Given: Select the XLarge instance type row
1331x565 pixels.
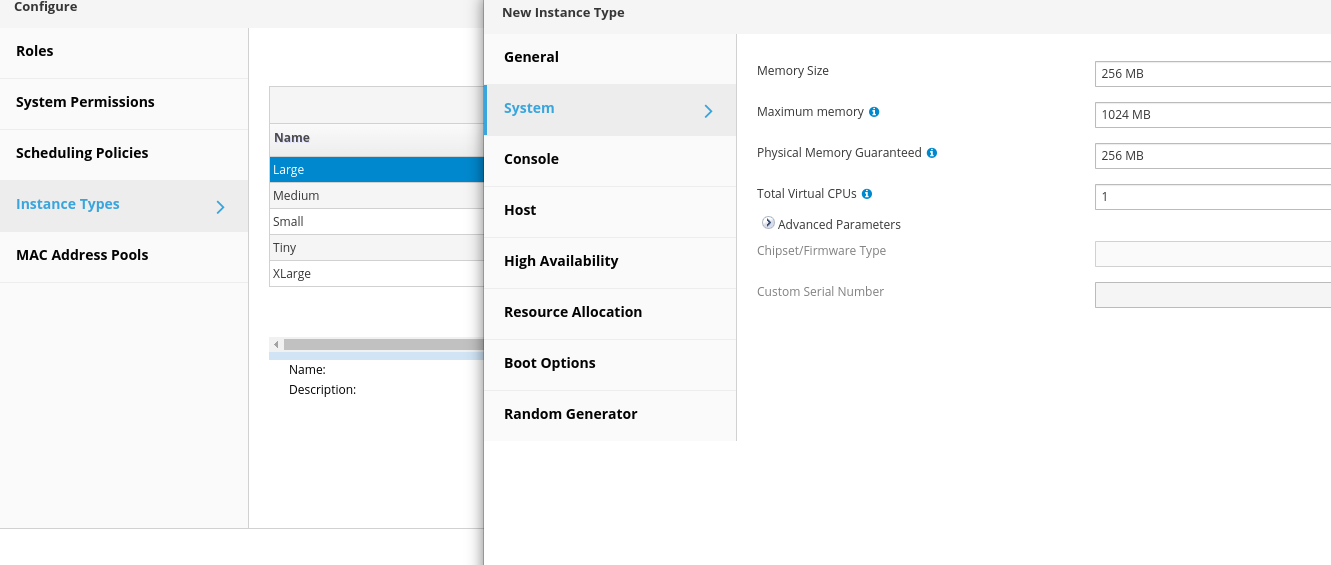Looking at the screenshot, I should tap(376, 274).
